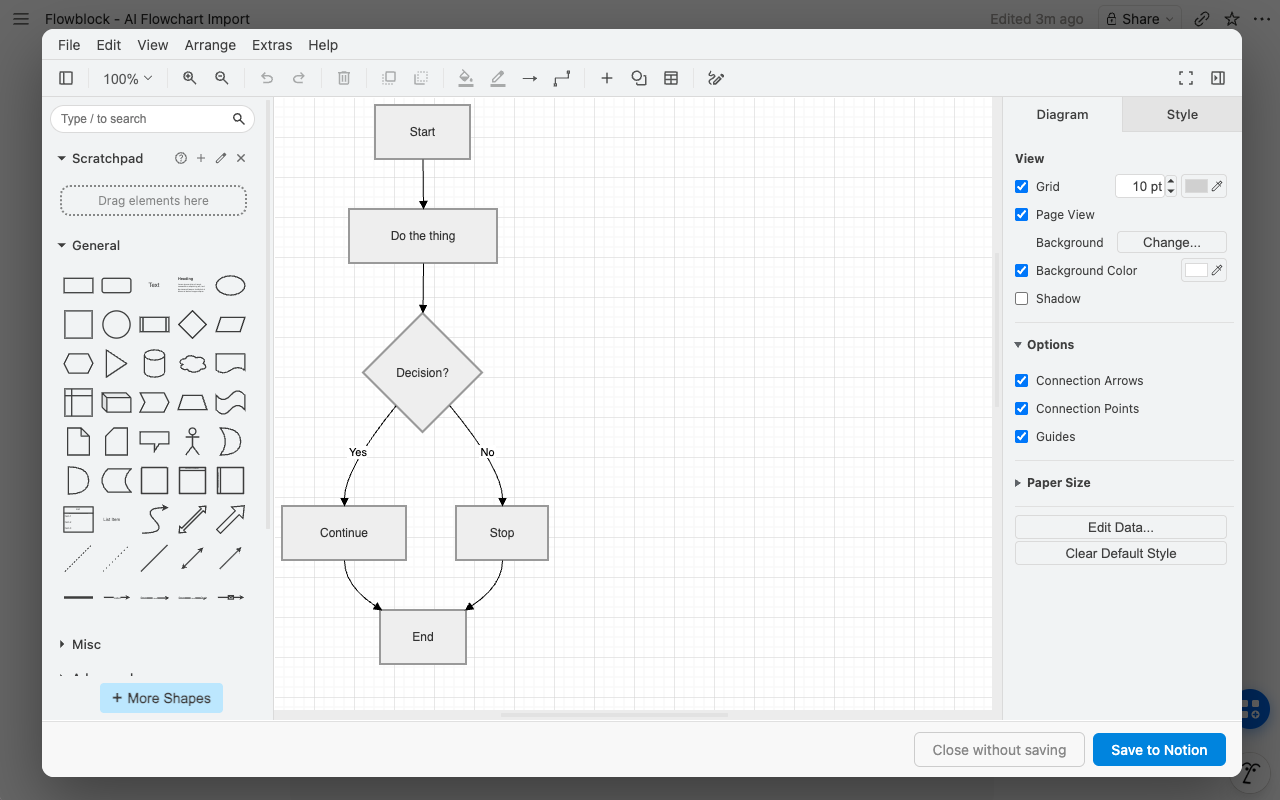Select the hexagon shape in General
1280x800 pixels.
[78, 363]
